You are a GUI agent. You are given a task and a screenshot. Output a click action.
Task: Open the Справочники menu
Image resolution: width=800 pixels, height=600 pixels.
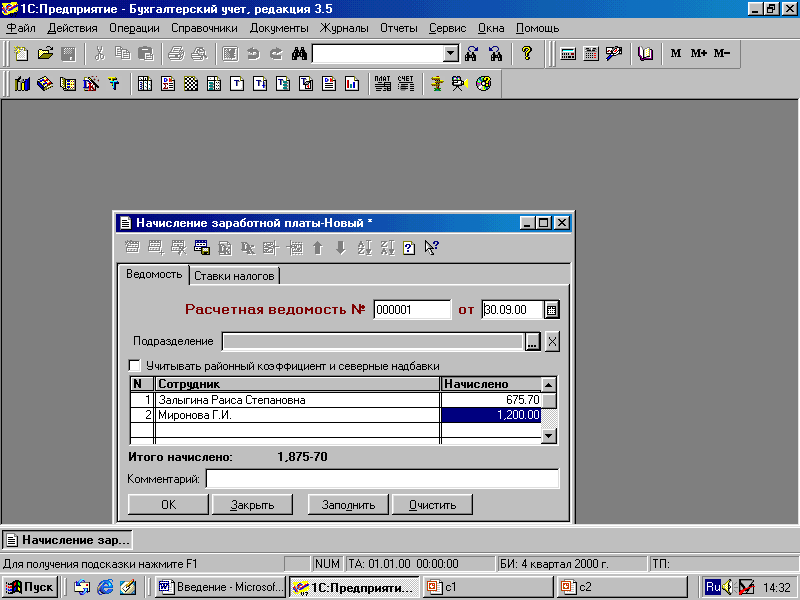(204, 28)
